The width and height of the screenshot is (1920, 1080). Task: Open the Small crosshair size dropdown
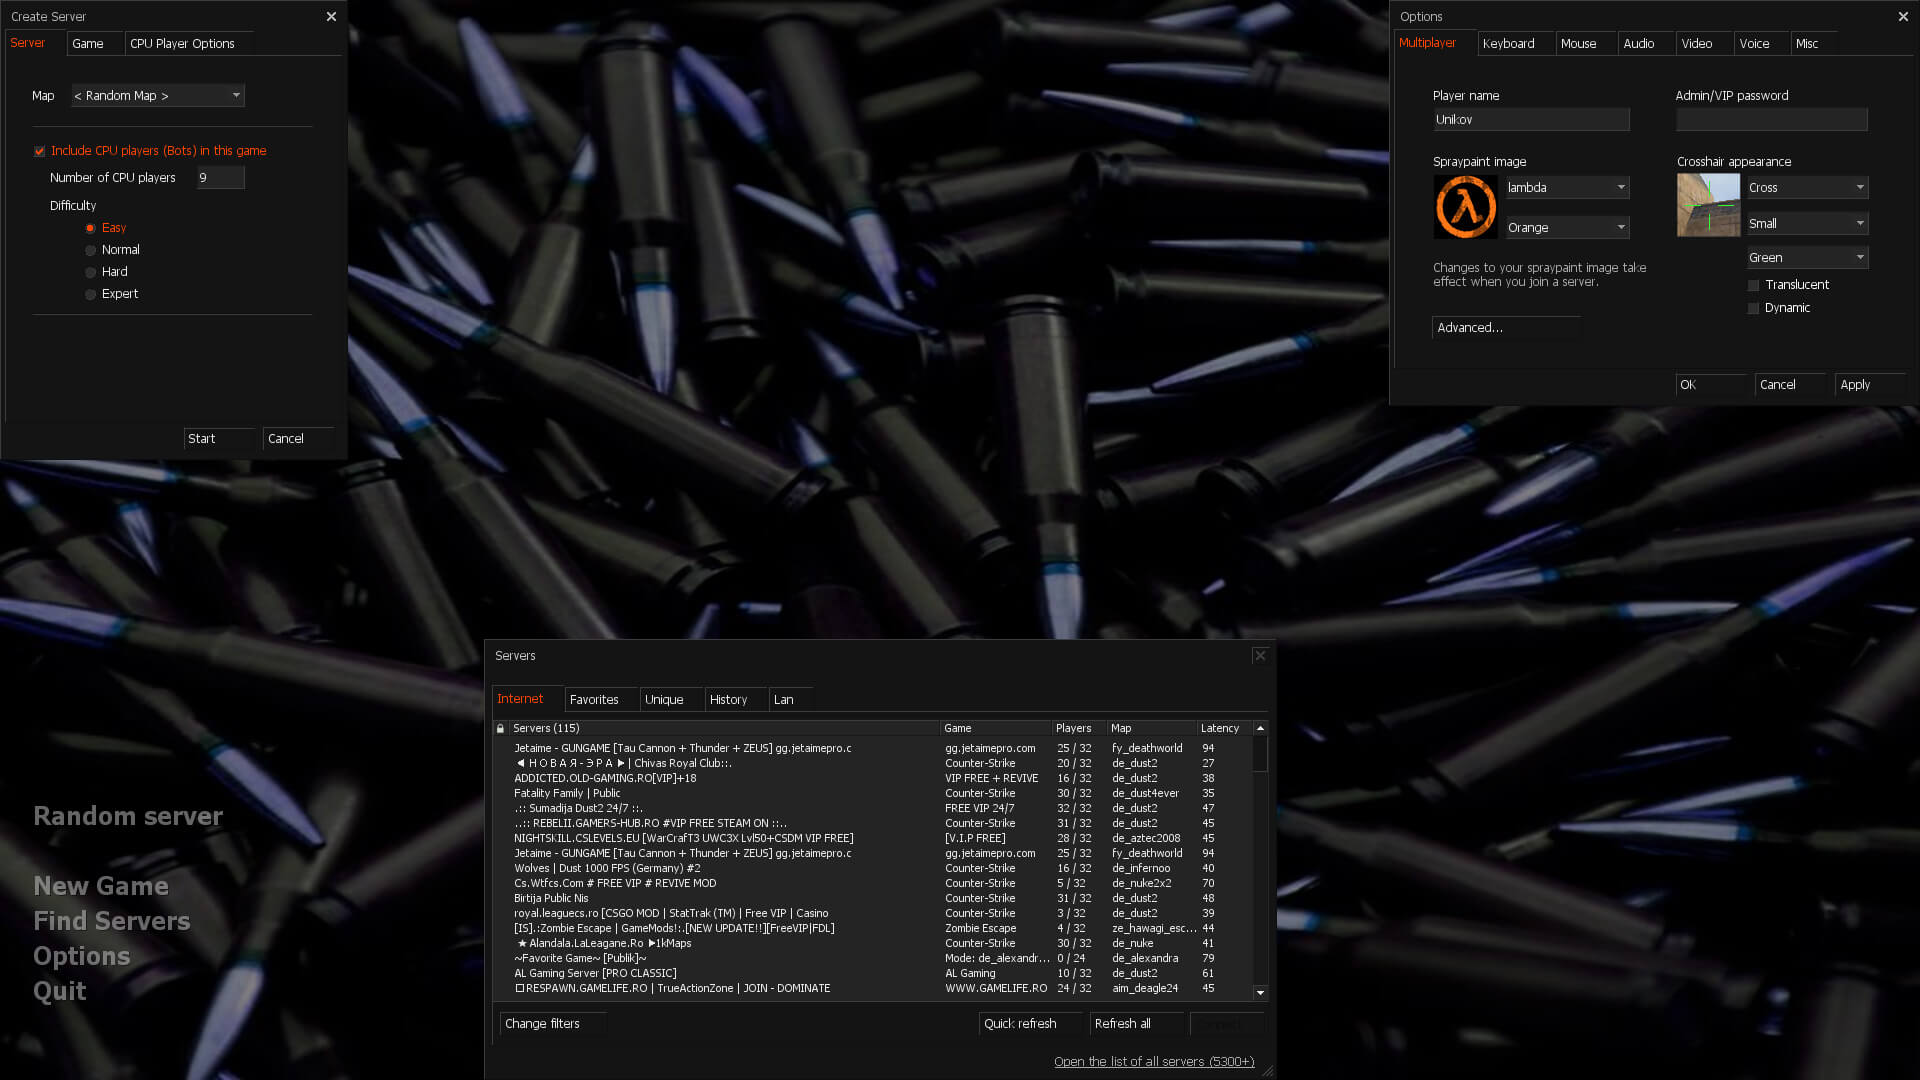click(1808, 223)
